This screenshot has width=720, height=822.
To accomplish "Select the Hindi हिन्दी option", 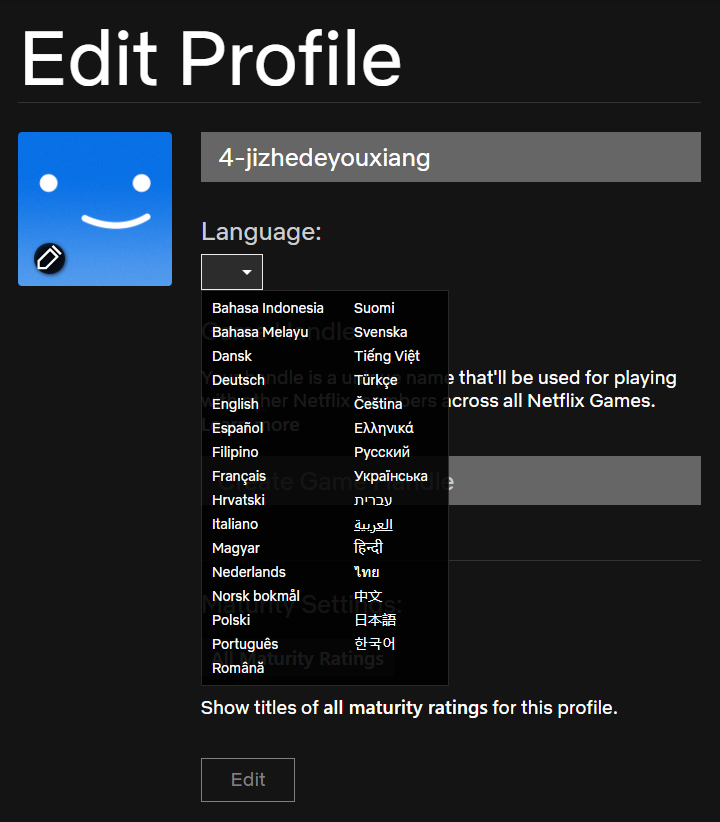I will pyautogui.click(x=369, y=548).
